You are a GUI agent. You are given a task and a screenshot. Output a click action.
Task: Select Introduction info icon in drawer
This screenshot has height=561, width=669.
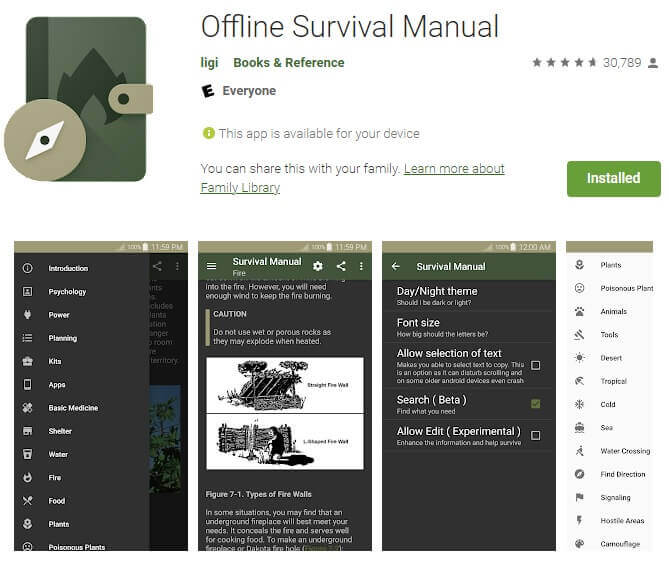[27, 268]
